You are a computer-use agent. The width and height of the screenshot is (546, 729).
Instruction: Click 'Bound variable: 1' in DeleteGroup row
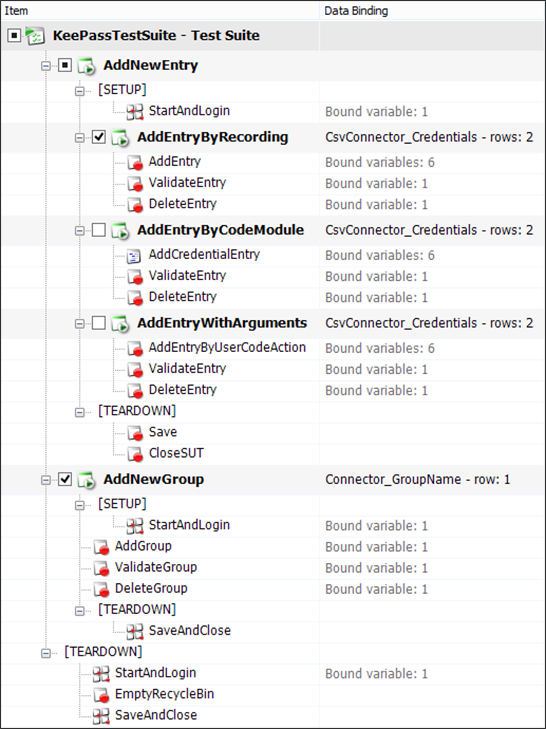pos(376,590)
